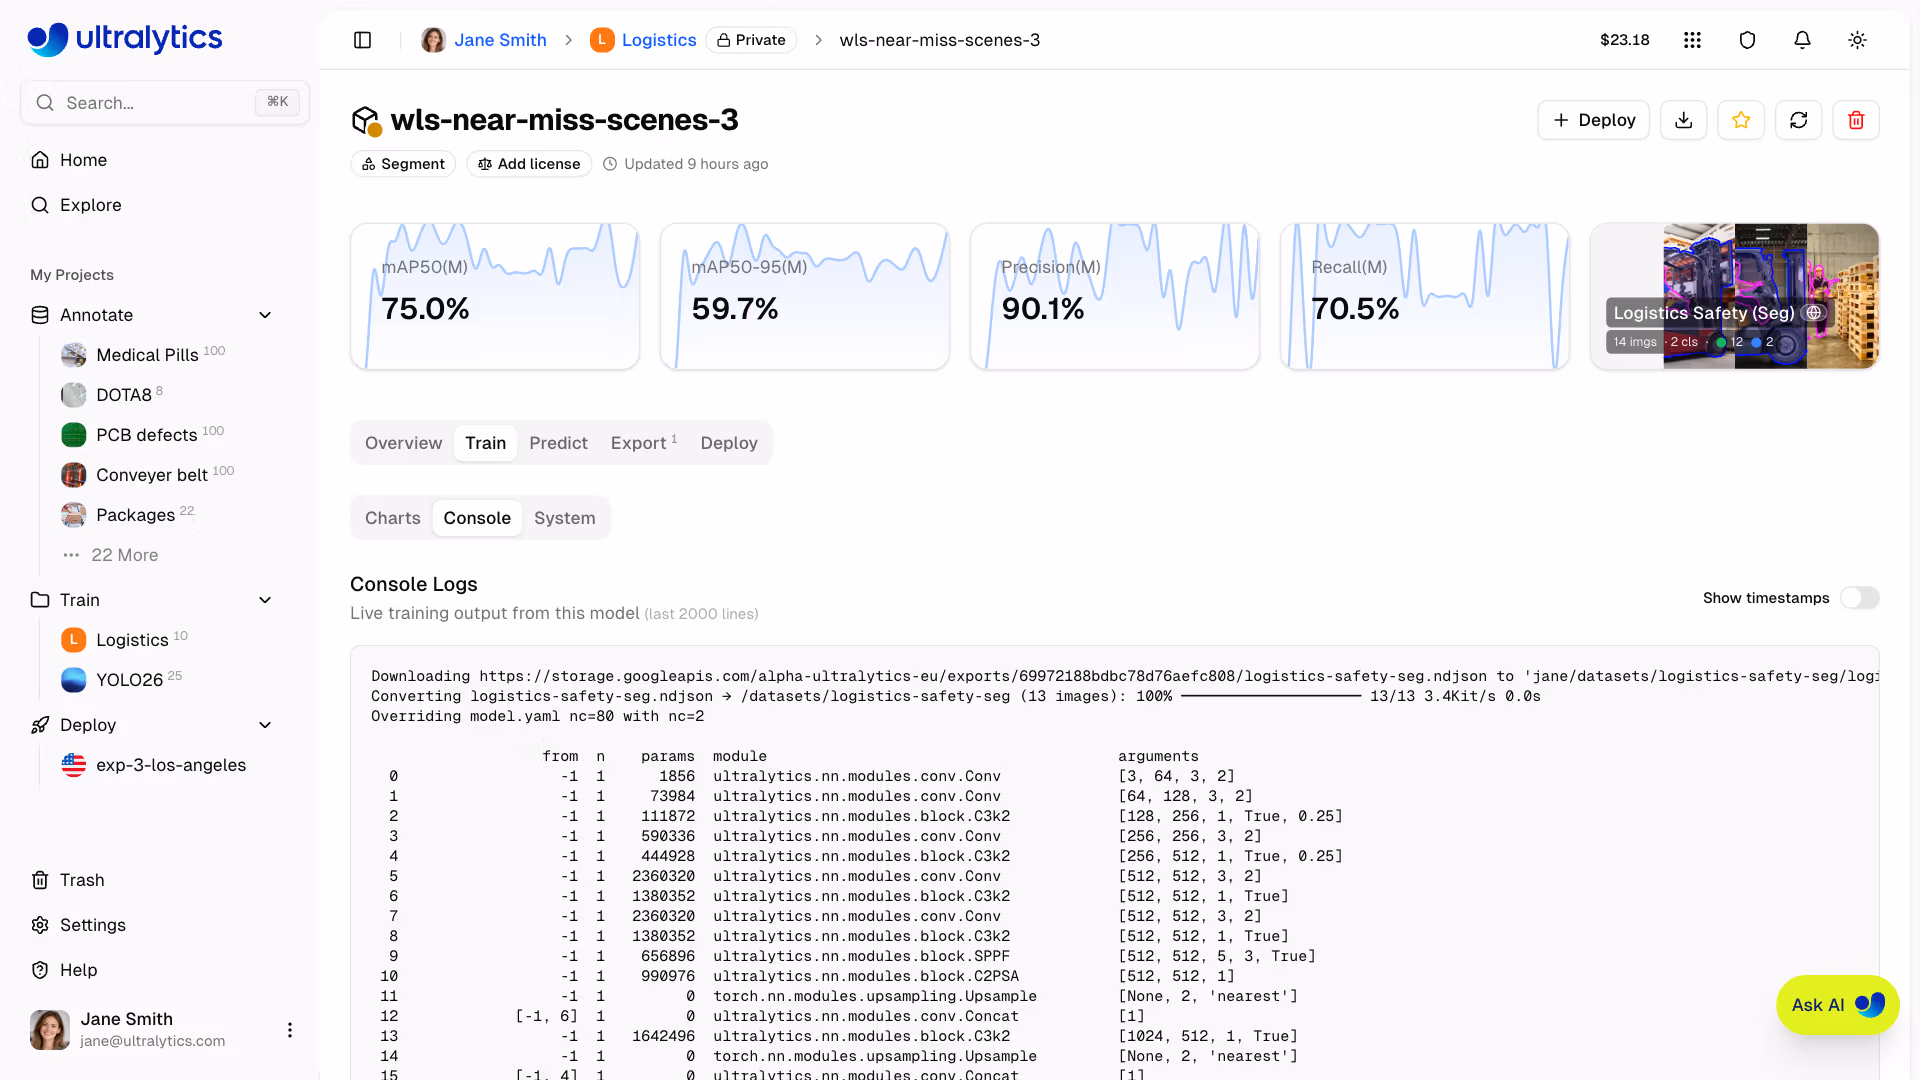Click the US flag deployment icon
The height and width of the screenshot is (1080, 1920).
[x=74, y=765]
